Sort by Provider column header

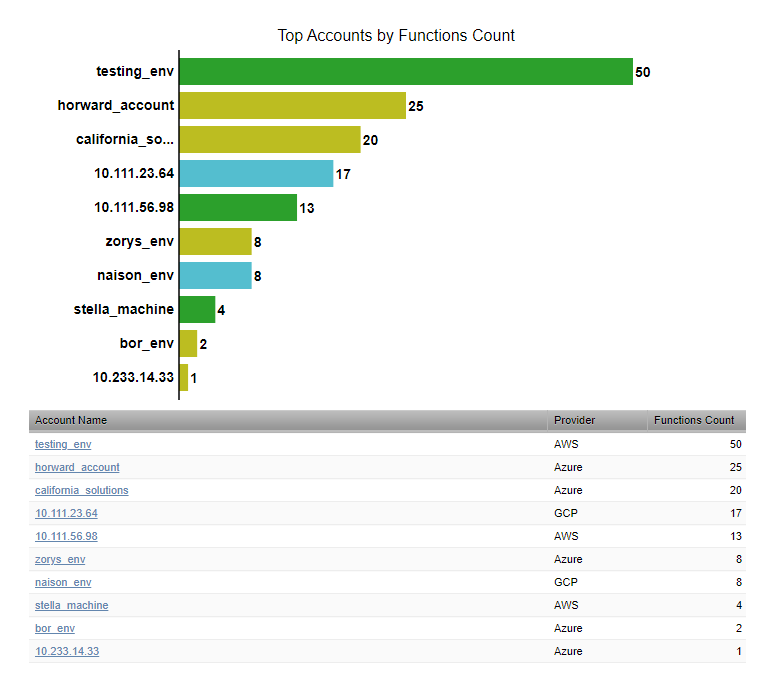[x=597, y=420]
